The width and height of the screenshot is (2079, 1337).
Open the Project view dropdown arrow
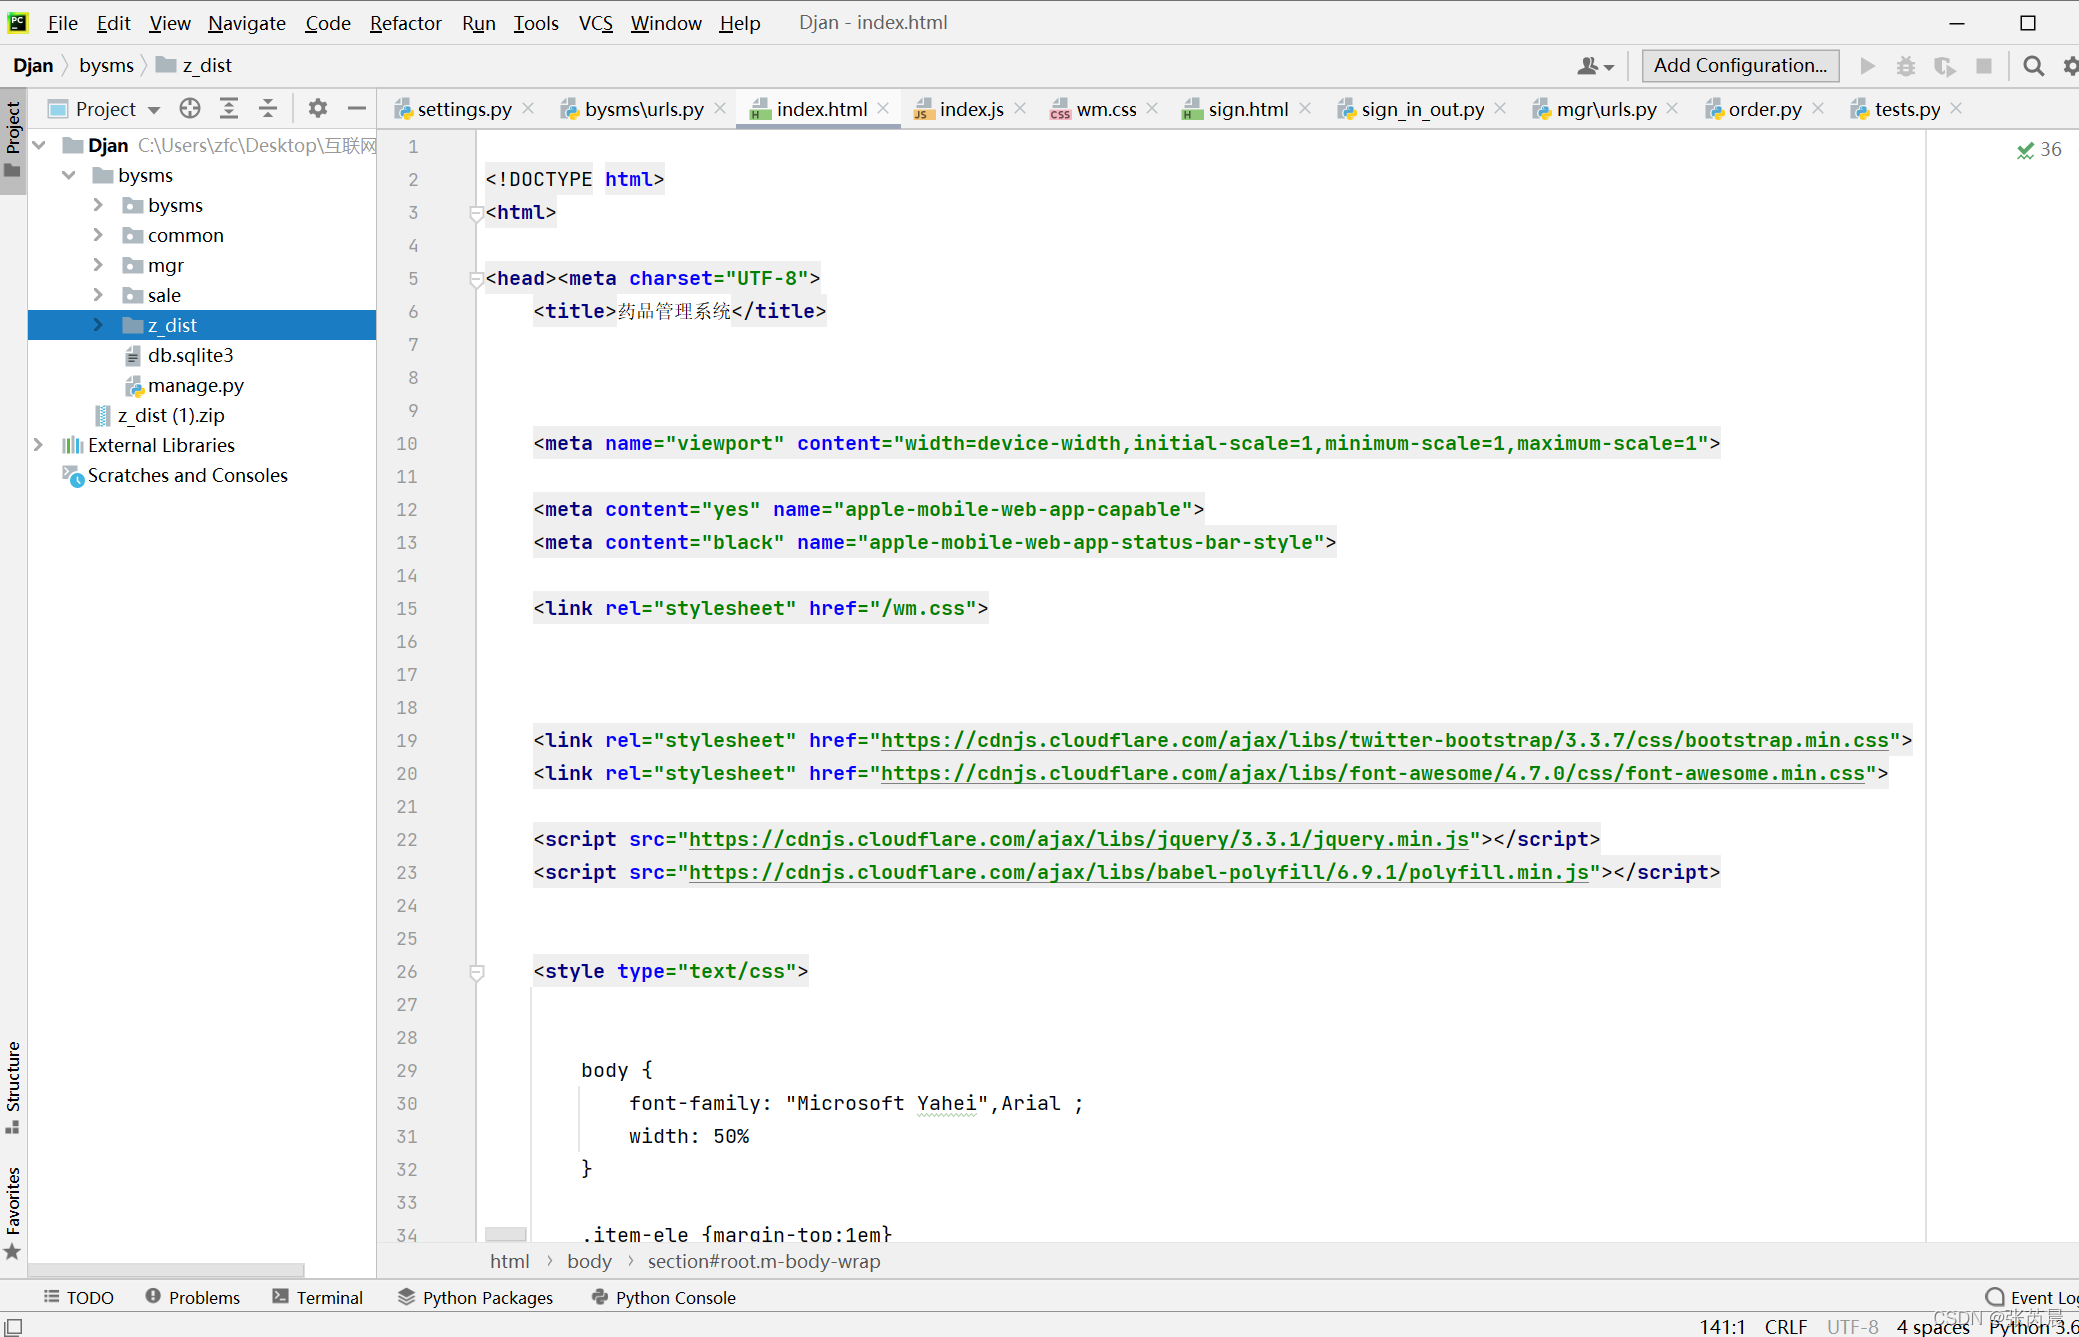(154, 110)
